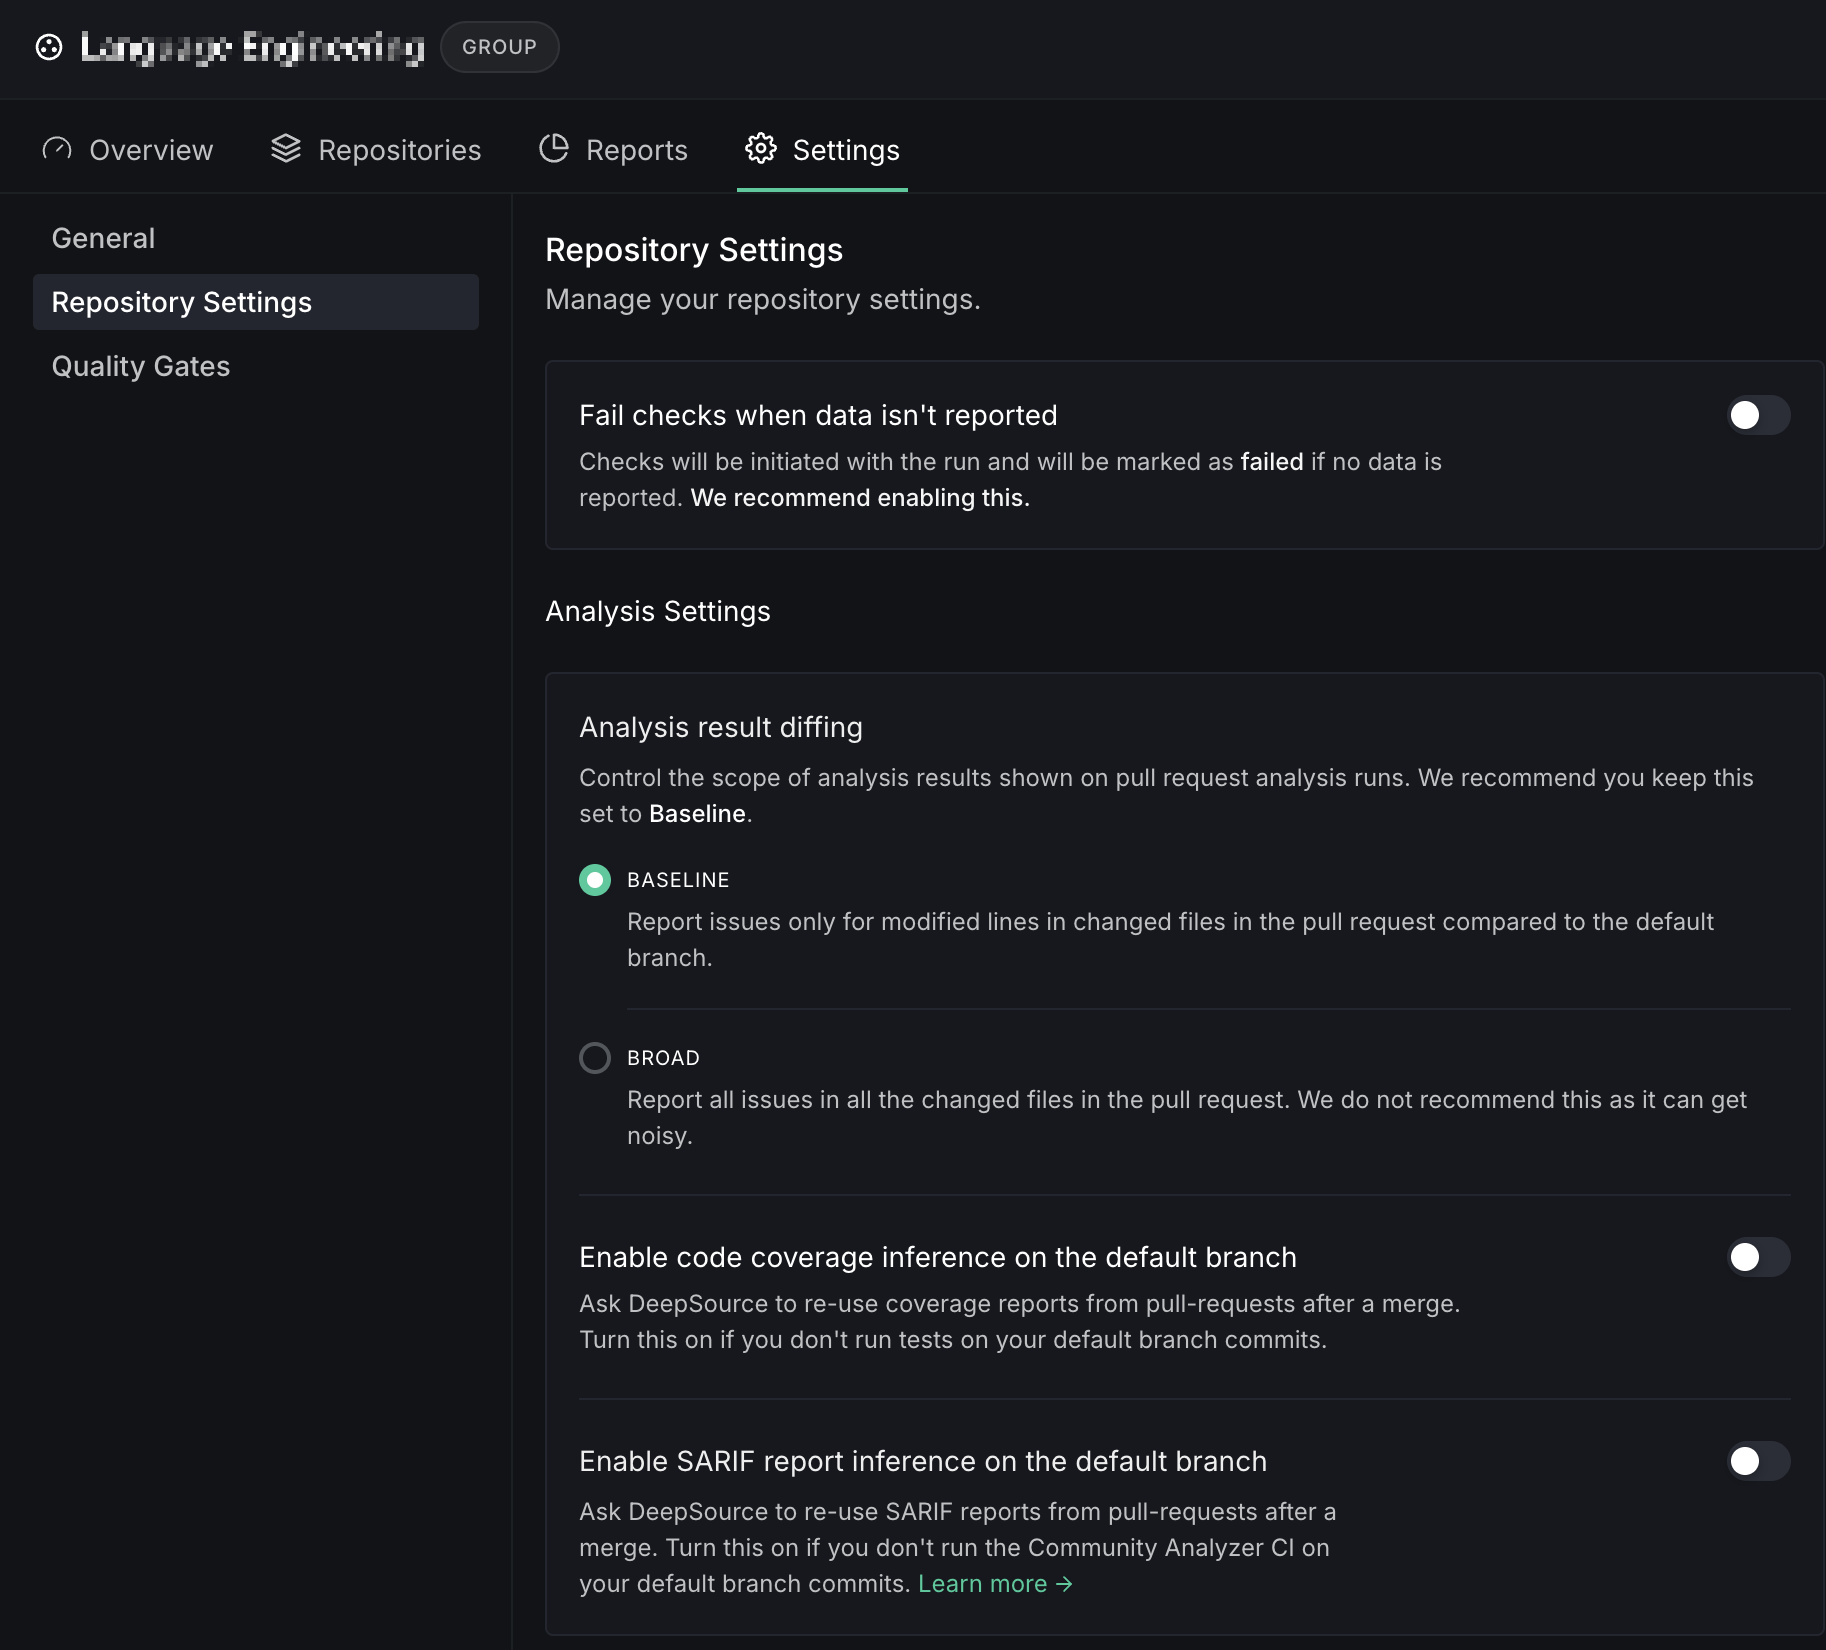Click the arrow icon after Learn more
This screenshot has height=1650, width=1826.
(1065, 1584)
